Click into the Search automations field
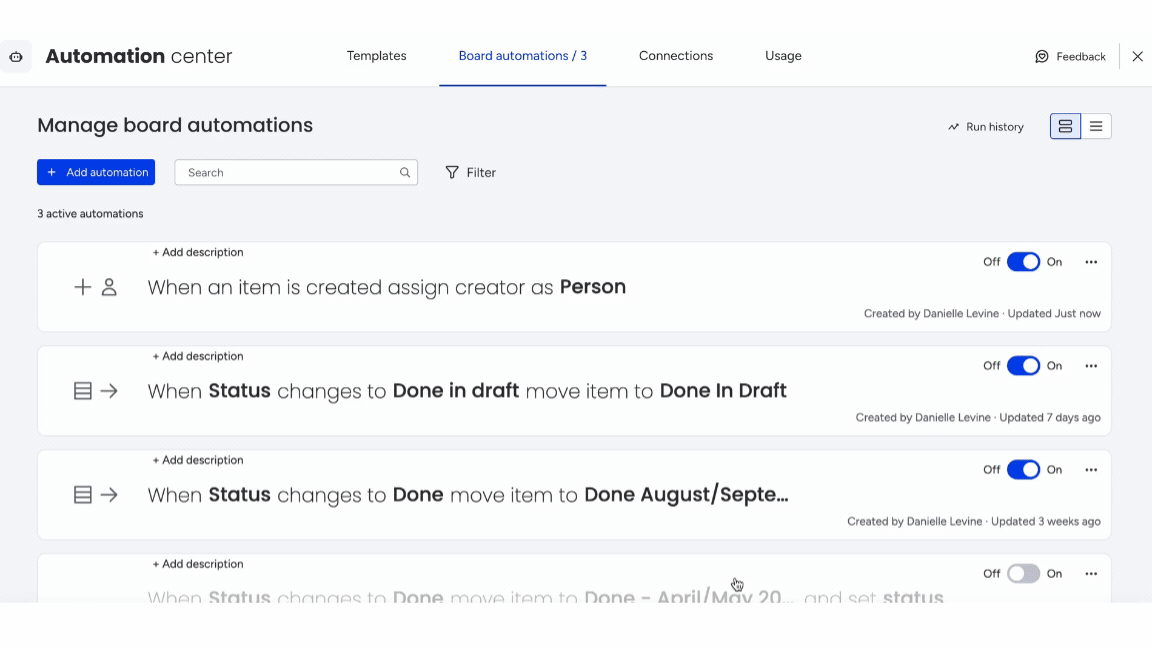The height and width of the screenshot is (648, 1152). tap(296, 173)
